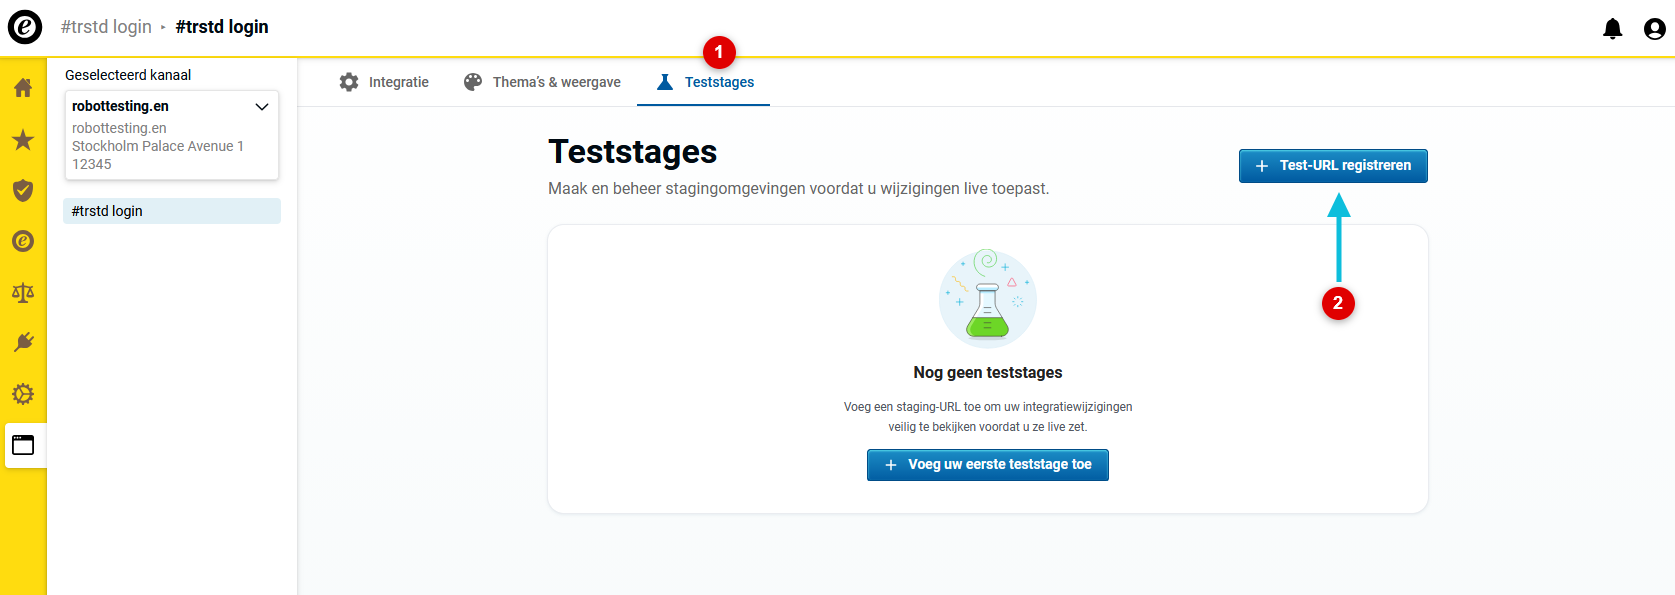Click the postal code '12345'
The width and height of the screenshot is (1675, 595).
[92, 164]
